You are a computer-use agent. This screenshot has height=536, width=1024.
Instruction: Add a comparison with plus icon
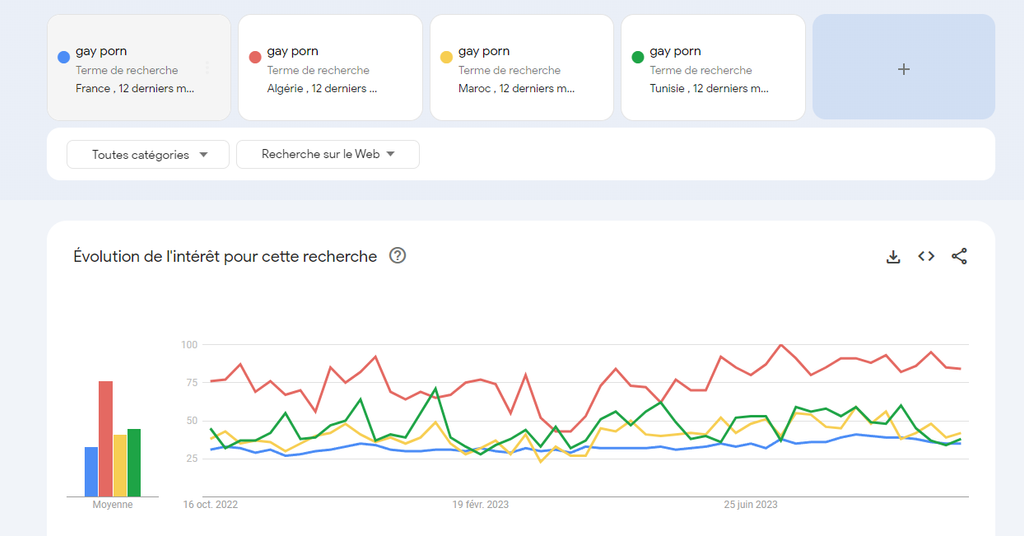(x=903, y=69)
